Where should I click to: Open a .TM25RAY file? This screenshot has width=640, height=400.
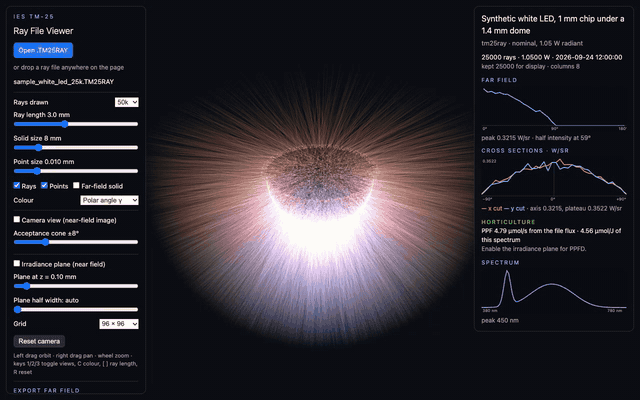pos(43,50)
